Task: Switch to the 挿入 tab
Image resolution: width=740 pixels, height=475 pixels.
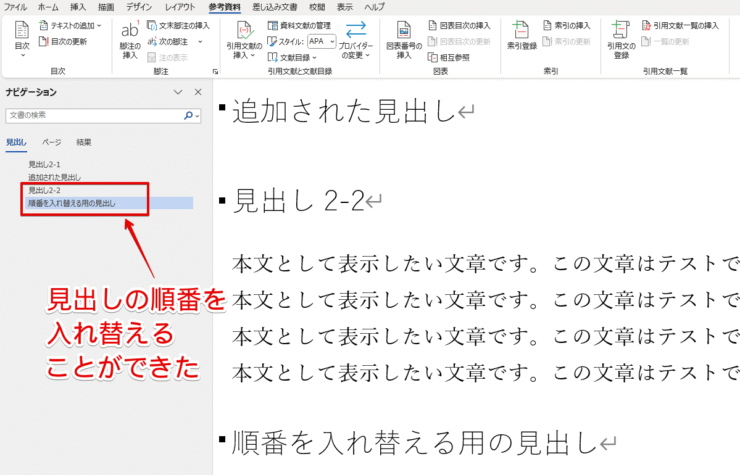Action: (x=78, y=7)
